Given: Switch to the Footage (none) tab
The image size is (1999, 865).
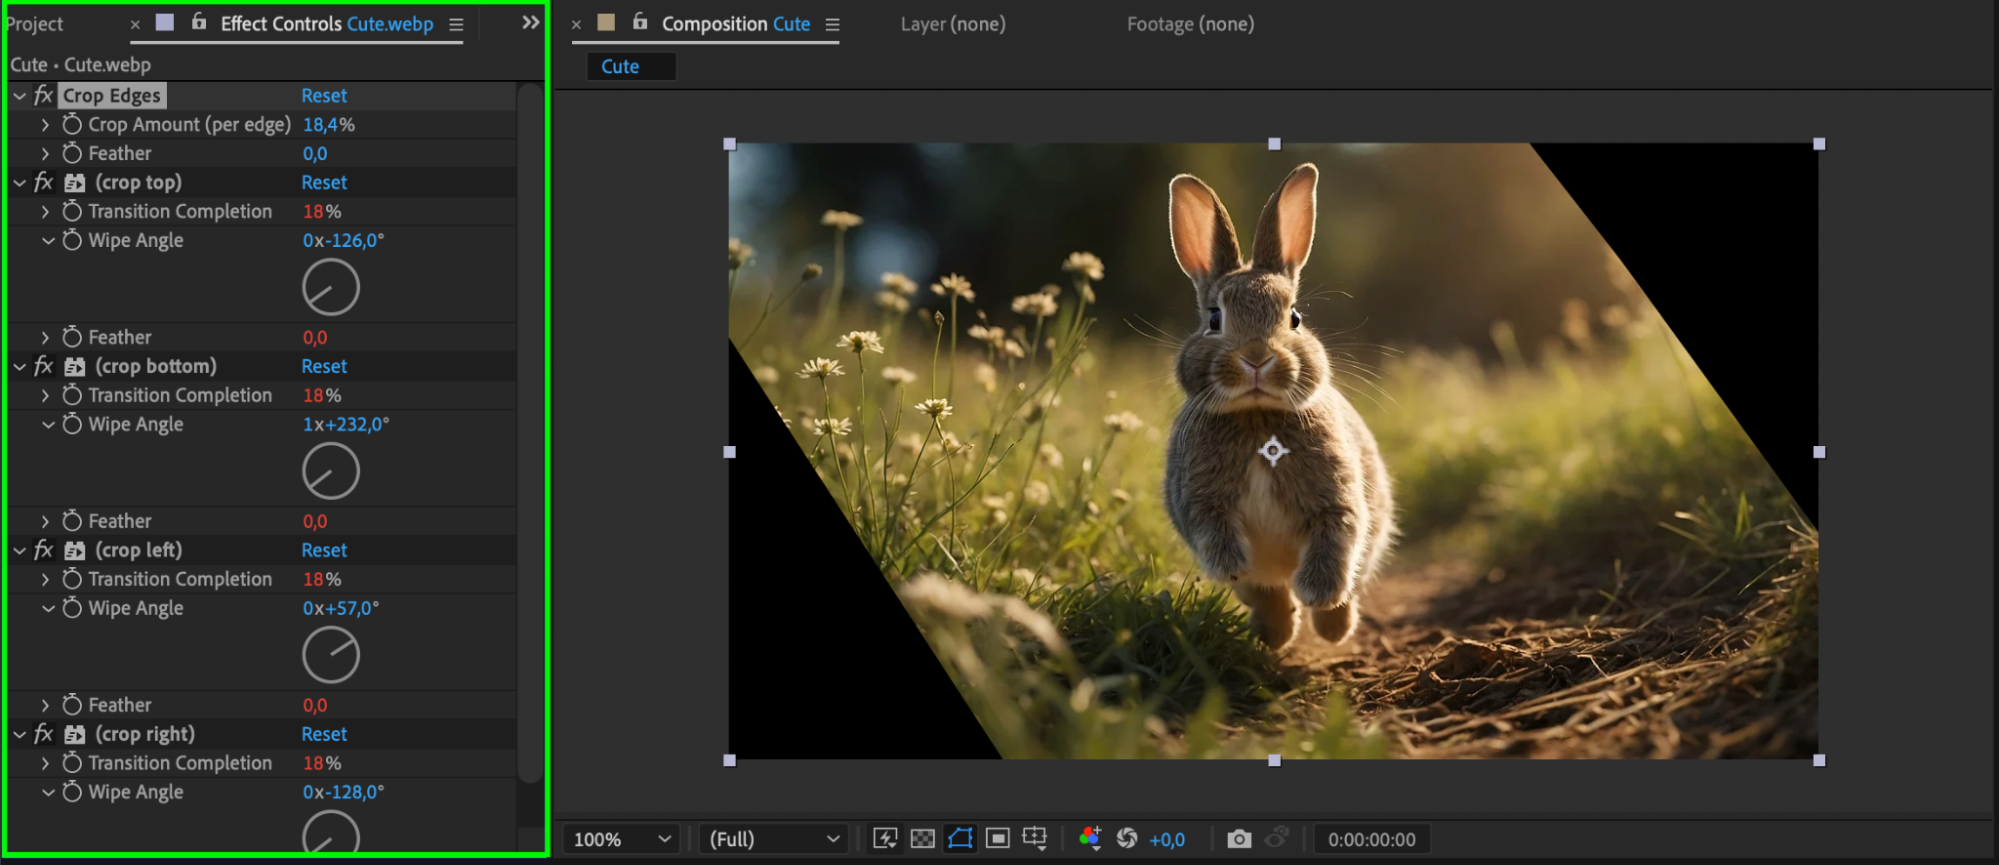Looking at the screenshot, I should (1190, 24).
